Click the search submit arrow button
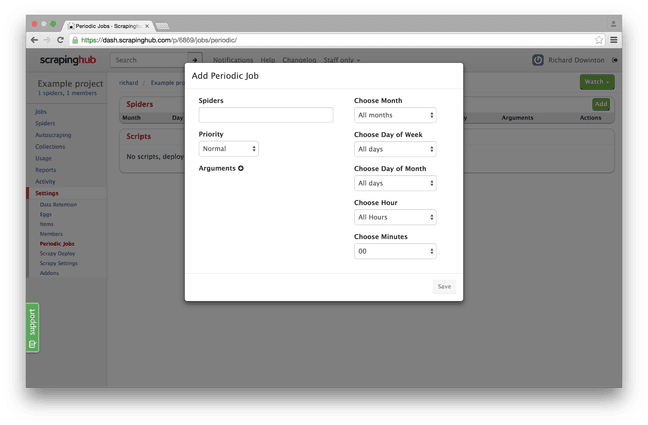Screen dimensions: 648x425 [x=195, y=60]
